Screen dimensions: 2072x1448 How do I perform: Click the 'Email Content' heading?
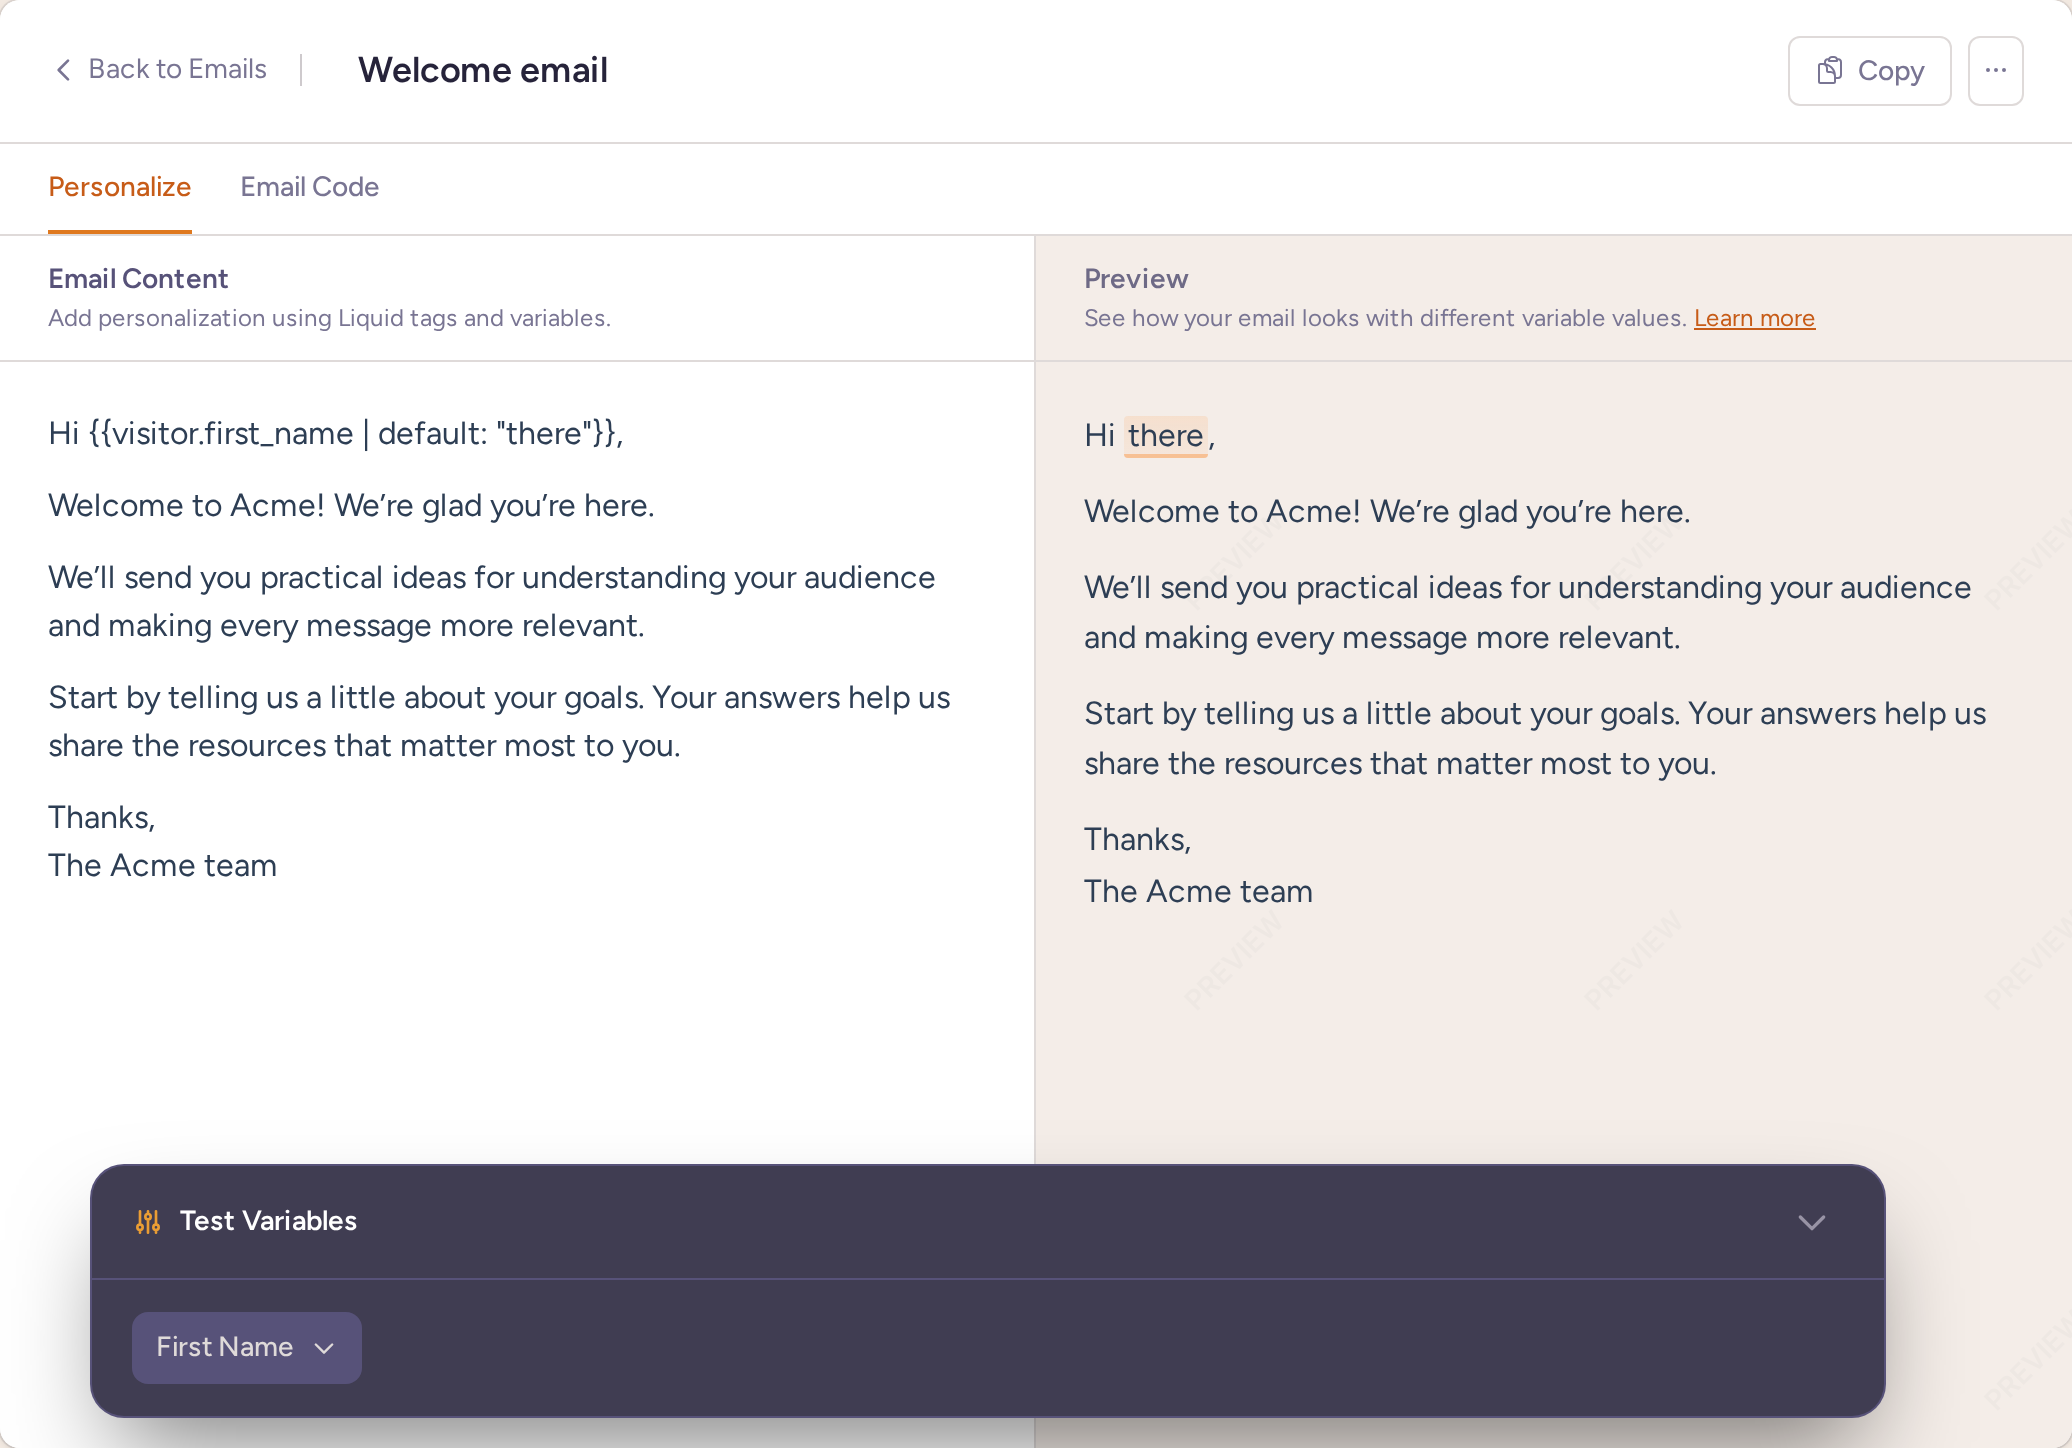[x=138, y=279]
